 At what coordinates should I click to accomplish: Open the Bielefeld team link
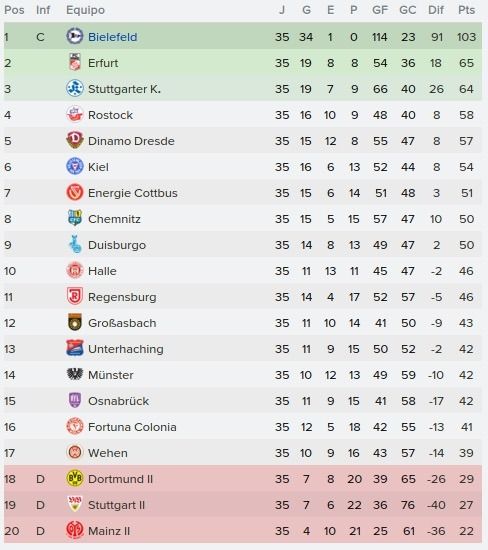(x=112, y=37)
